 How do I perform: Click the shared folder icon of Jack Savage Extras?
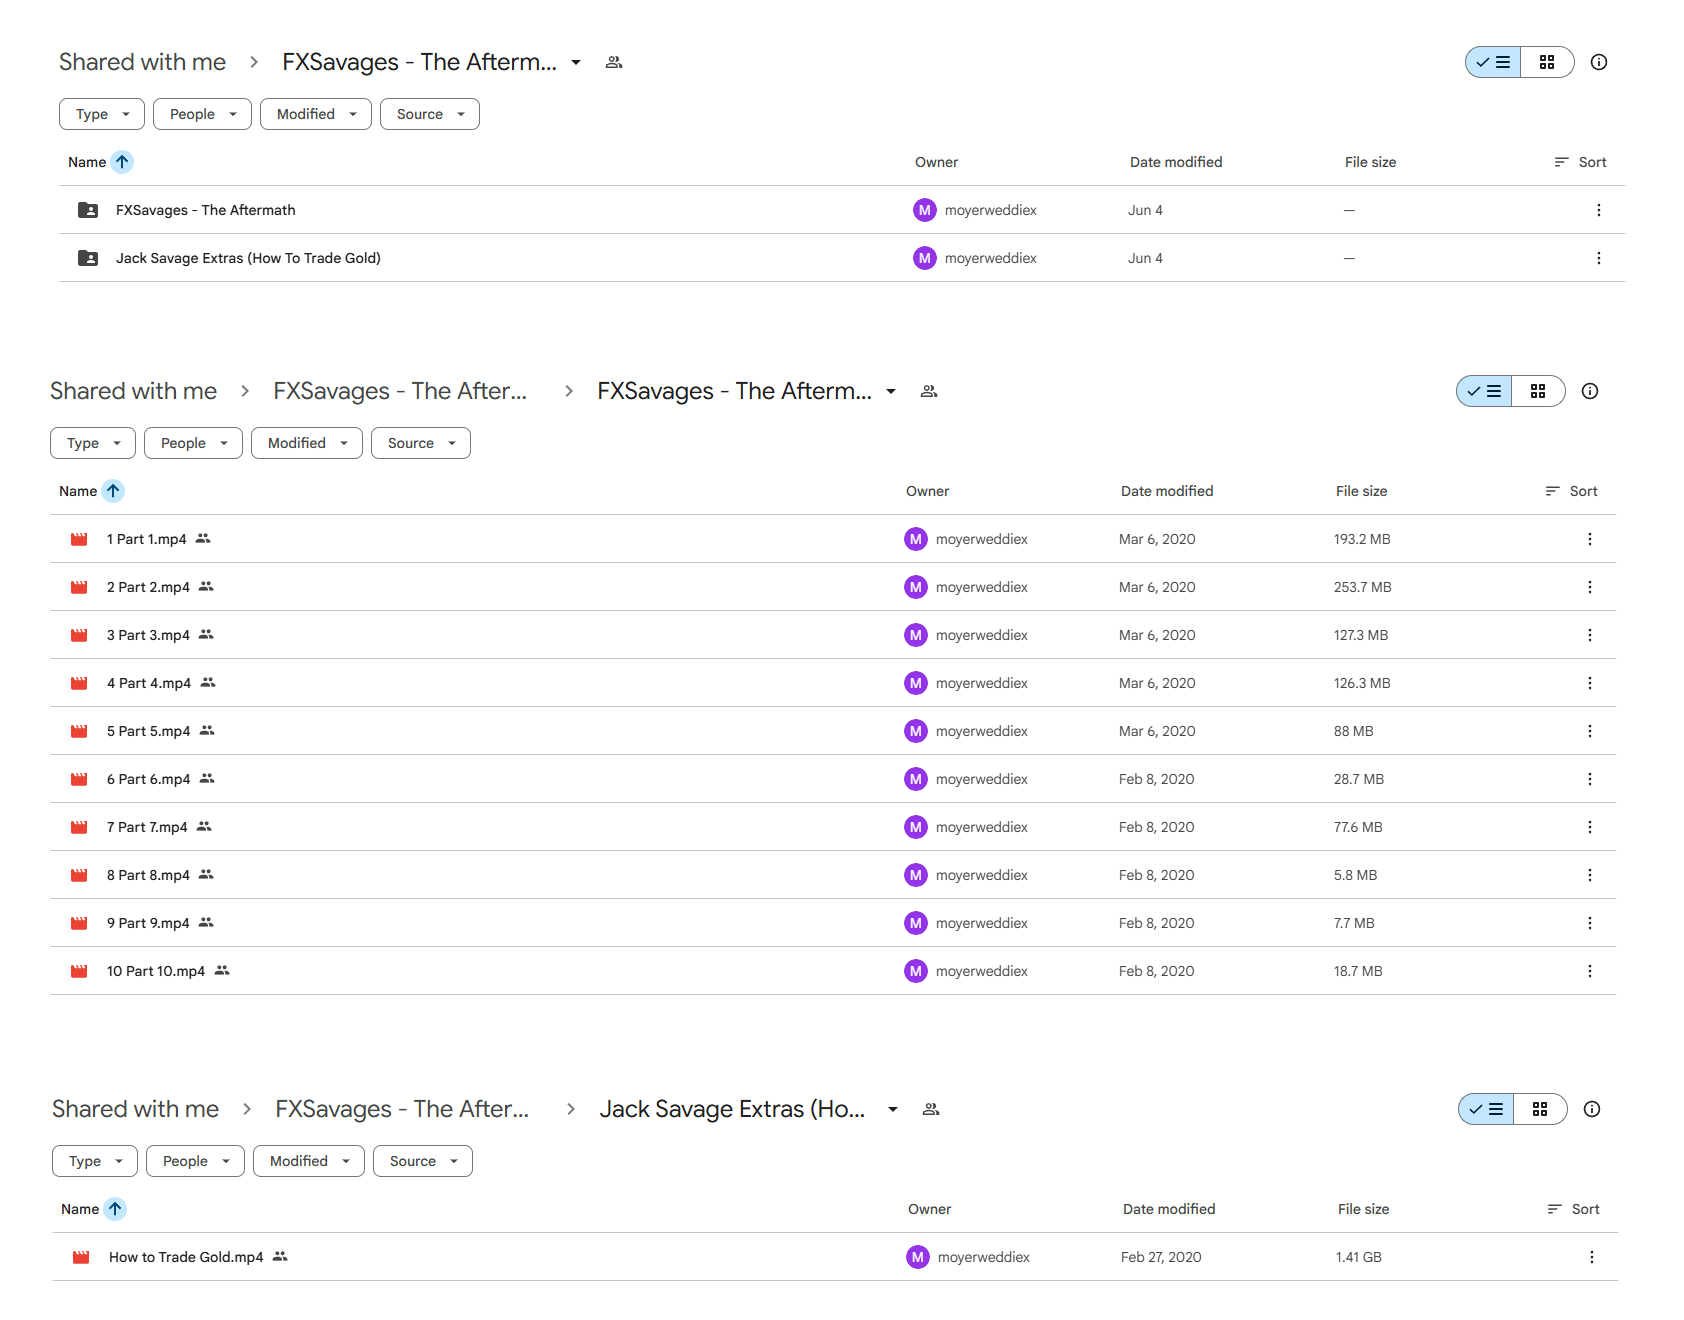[x=88, y=258]
